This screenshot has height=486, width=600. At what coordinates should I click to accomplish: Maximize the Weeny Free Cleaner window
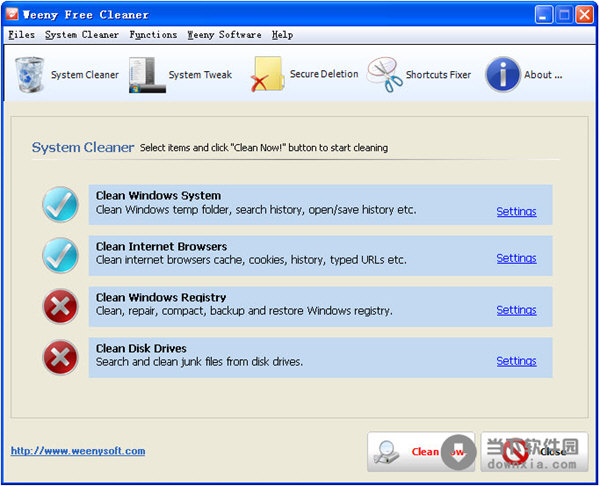pyautogui.click(x=564, y=15)
